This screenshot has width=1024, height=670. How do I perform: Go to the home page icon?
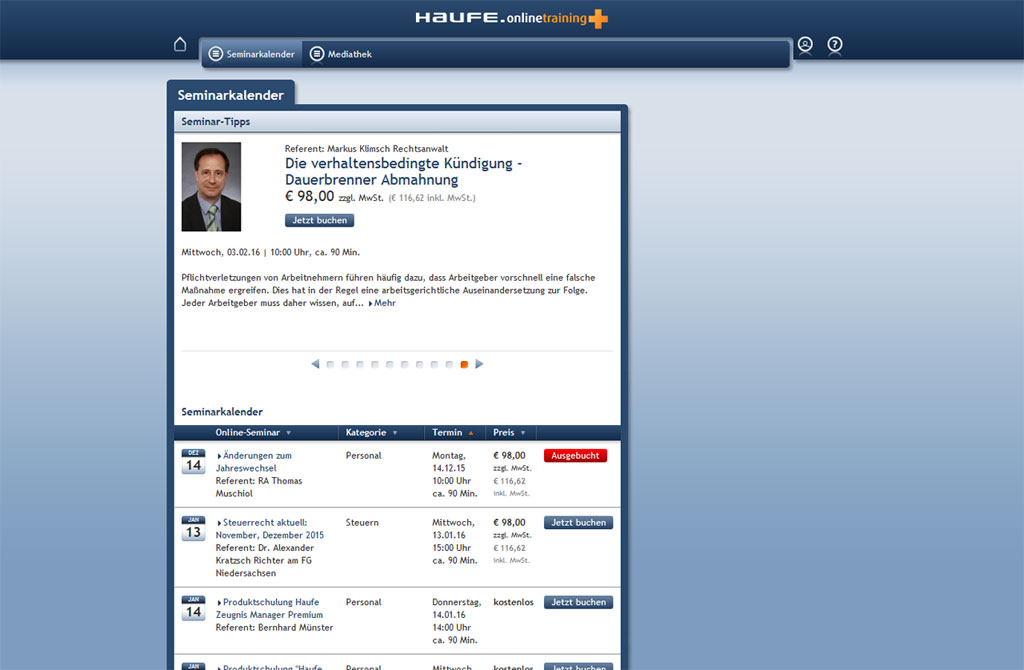click(180, 44)
